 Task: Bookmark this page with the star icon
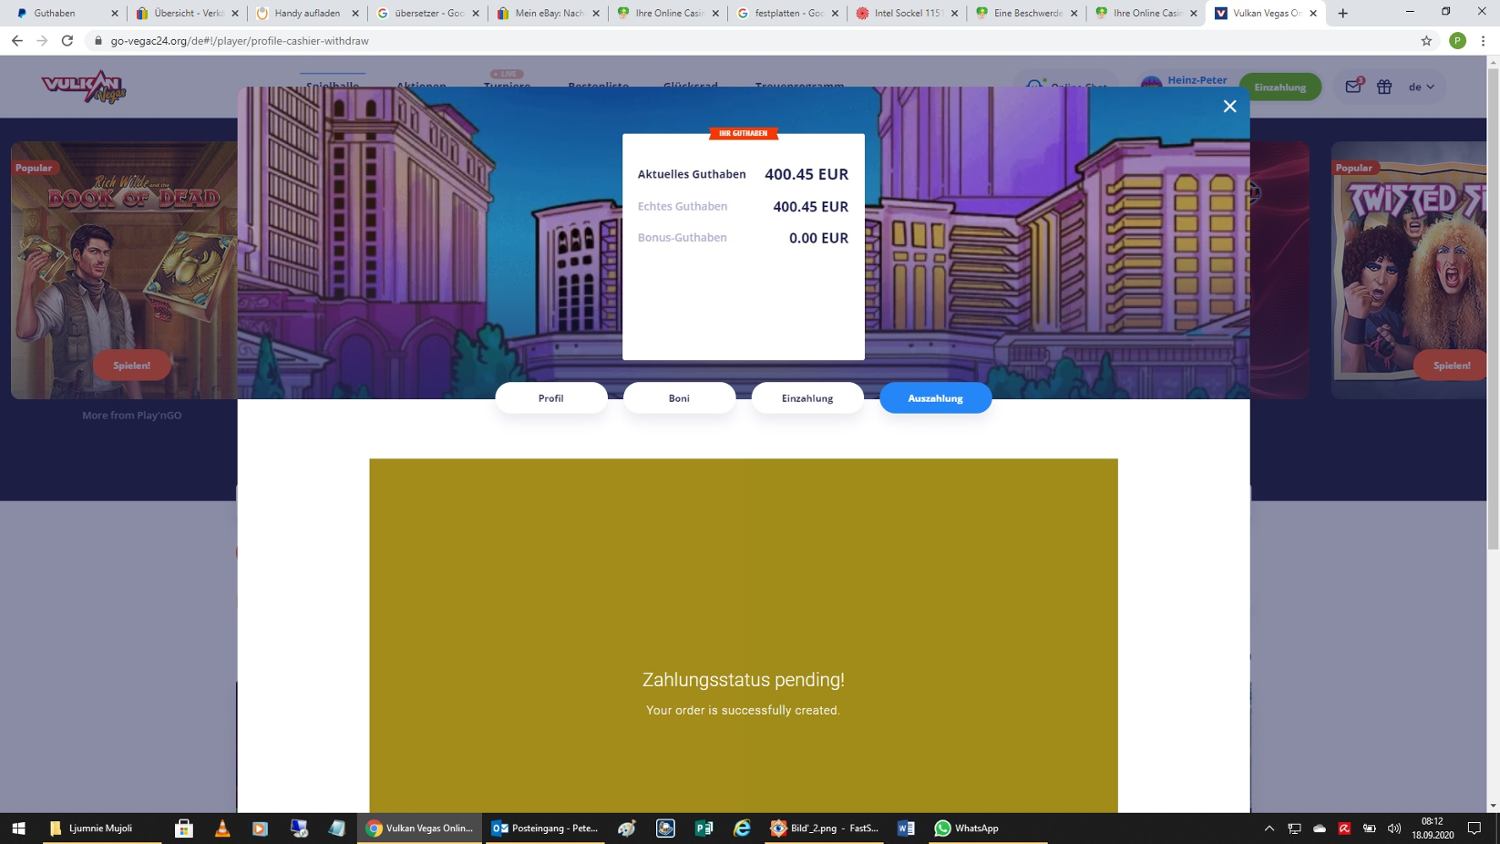pyautogui.click(x=1426, y=41)
